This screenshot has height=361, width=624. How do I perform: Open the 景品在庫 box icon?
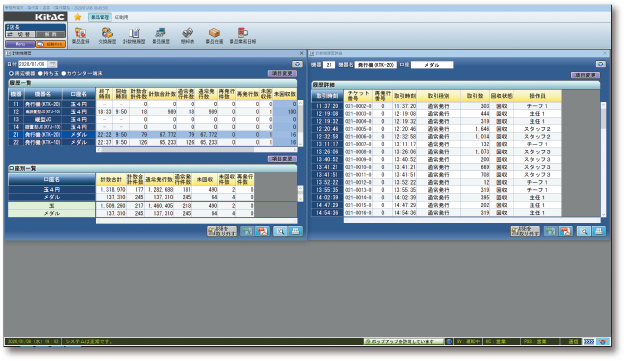click(x=214, y=35)
